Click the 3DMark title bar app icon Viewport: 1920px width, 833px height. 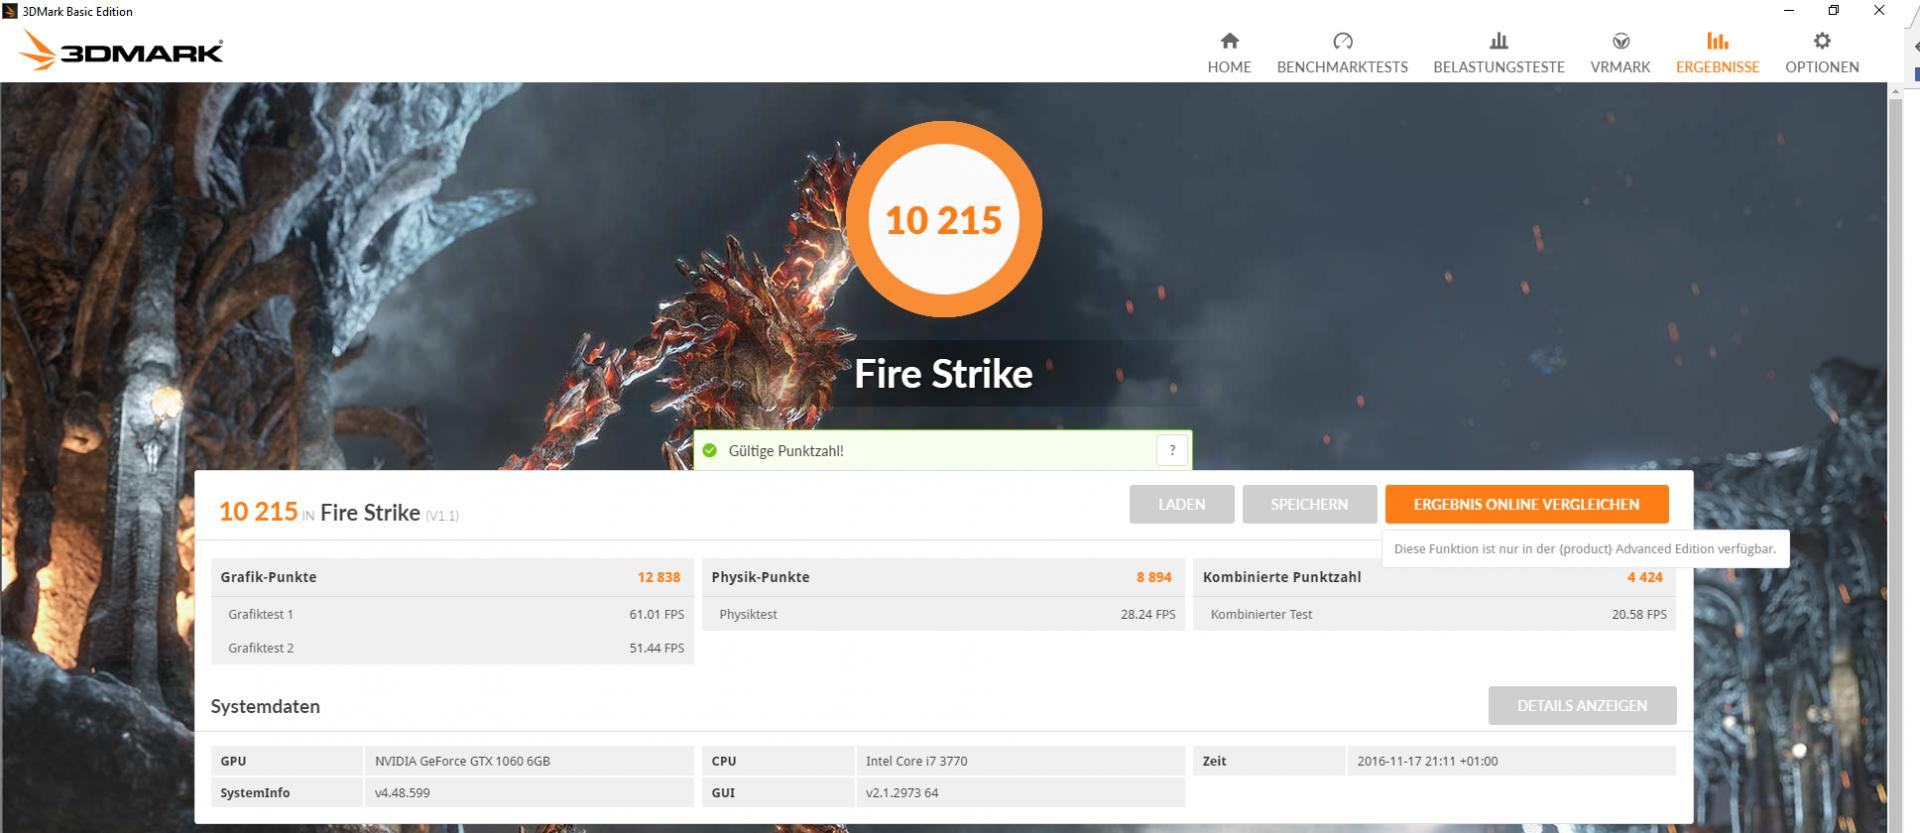coord(10,11)
